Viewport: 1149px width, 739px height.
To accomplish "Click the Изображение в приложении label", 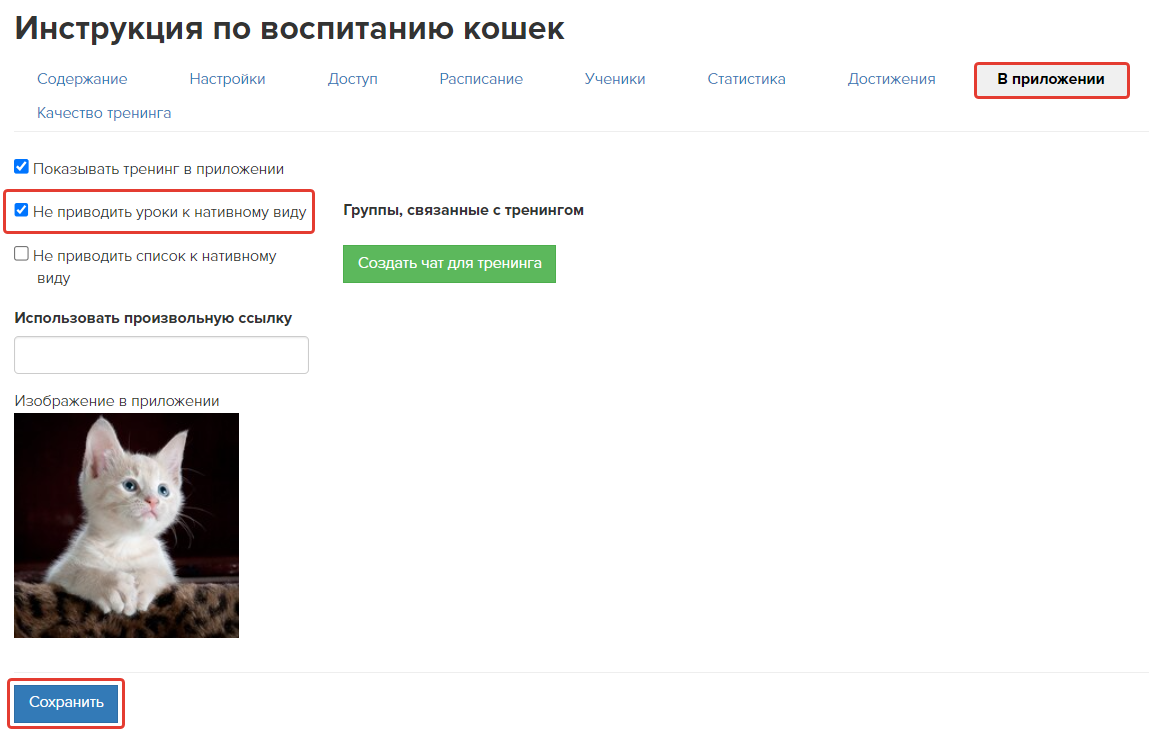I will [116, 401].
